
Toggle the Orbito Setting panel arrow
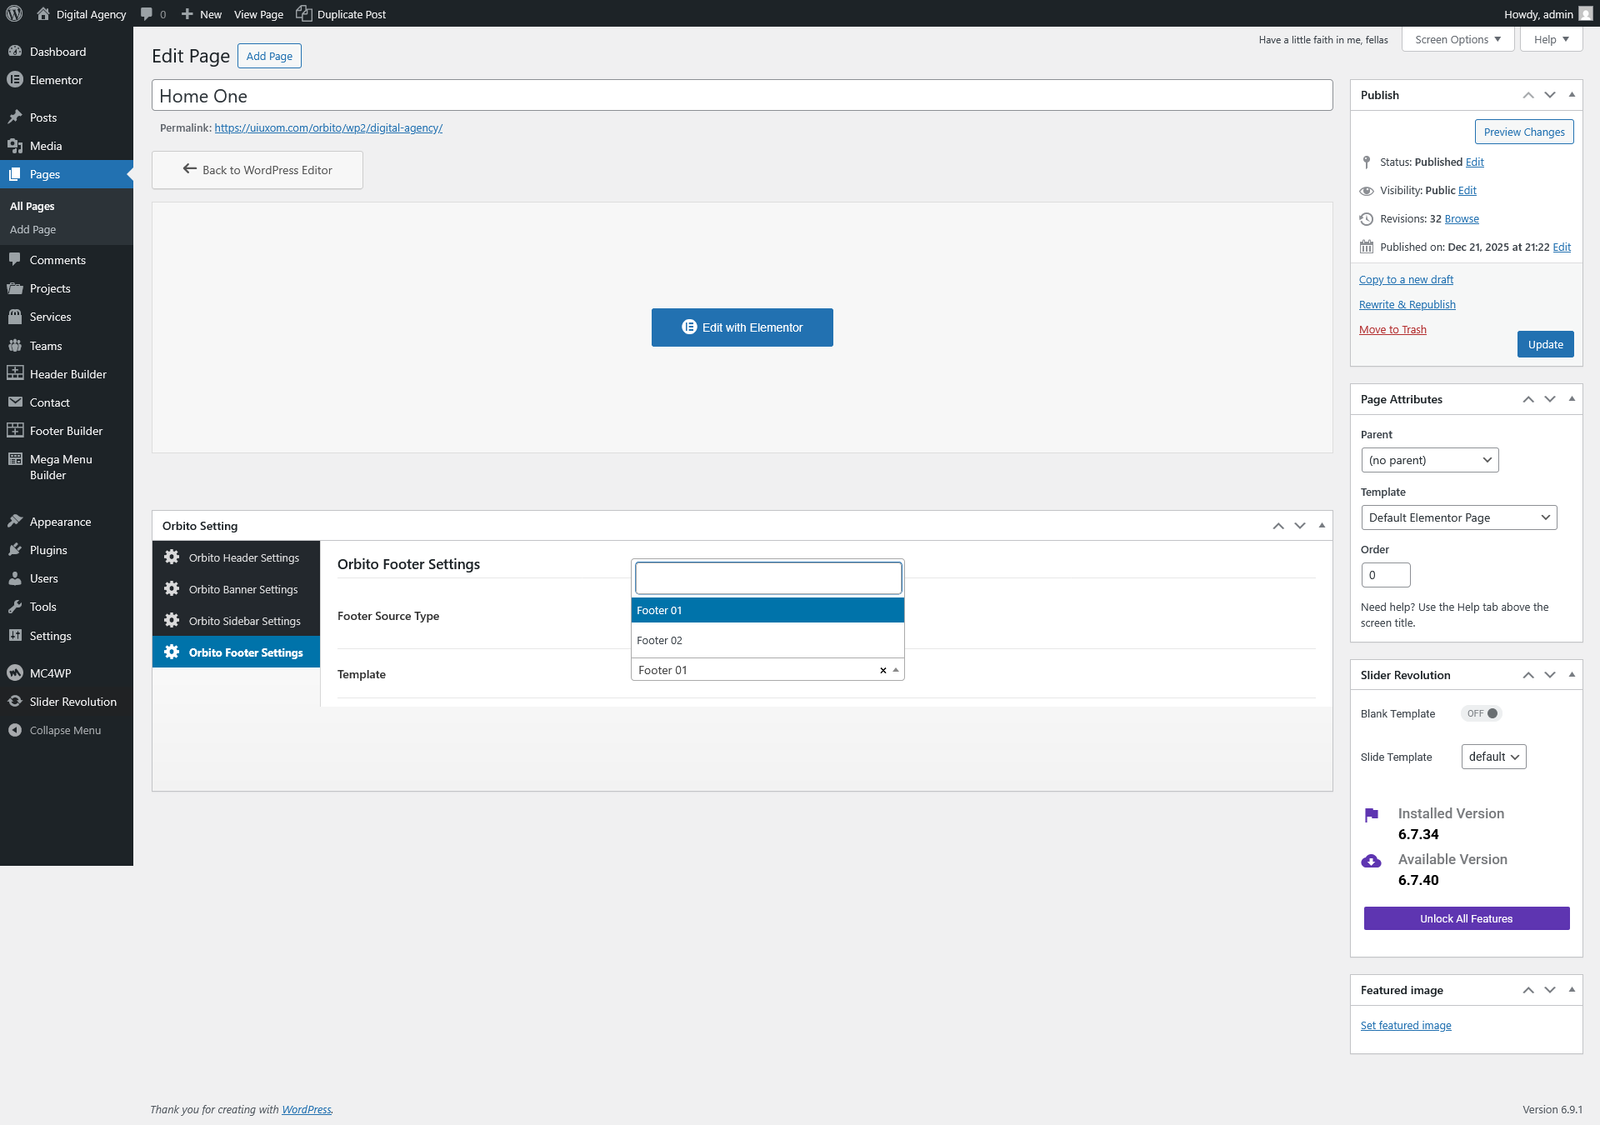[x=1321, y=526]
